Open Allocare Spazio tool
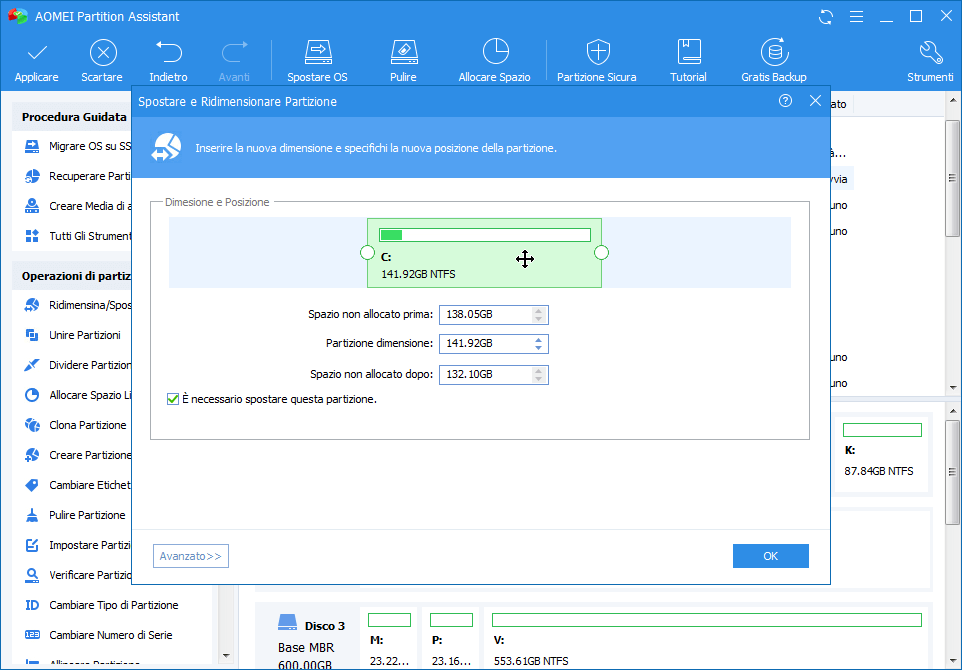This screenshot has width=962, height=670. click(x=494, y=61)
